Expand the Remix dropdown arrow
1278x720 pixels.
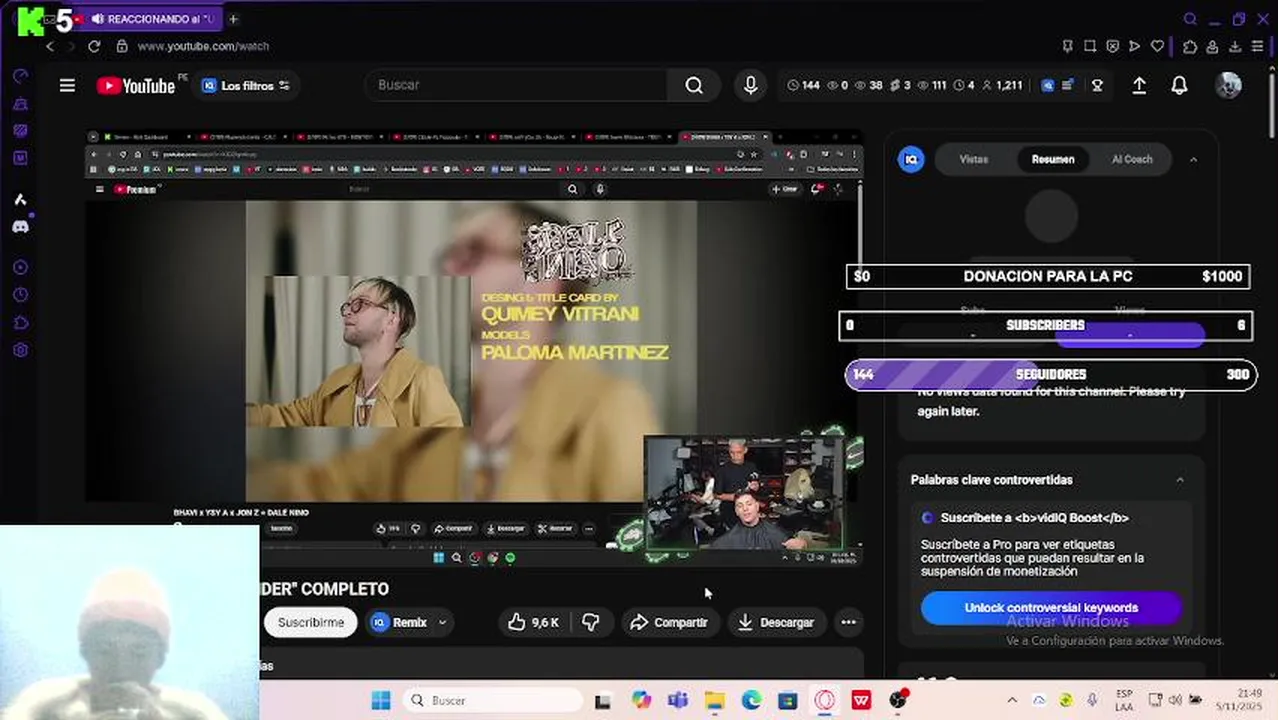tap(442, 622)
